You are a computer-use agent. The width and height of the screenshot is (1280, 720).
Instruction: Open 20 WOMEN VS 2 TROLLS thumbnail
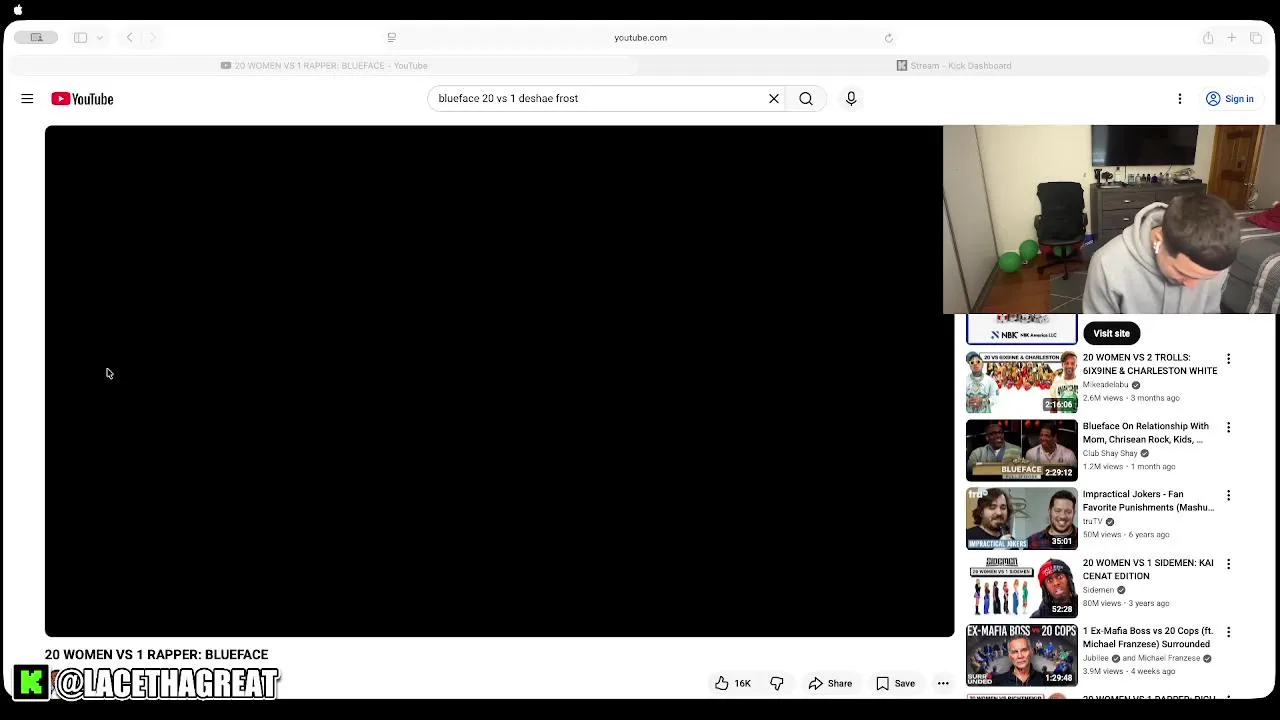click(1022, 382)
